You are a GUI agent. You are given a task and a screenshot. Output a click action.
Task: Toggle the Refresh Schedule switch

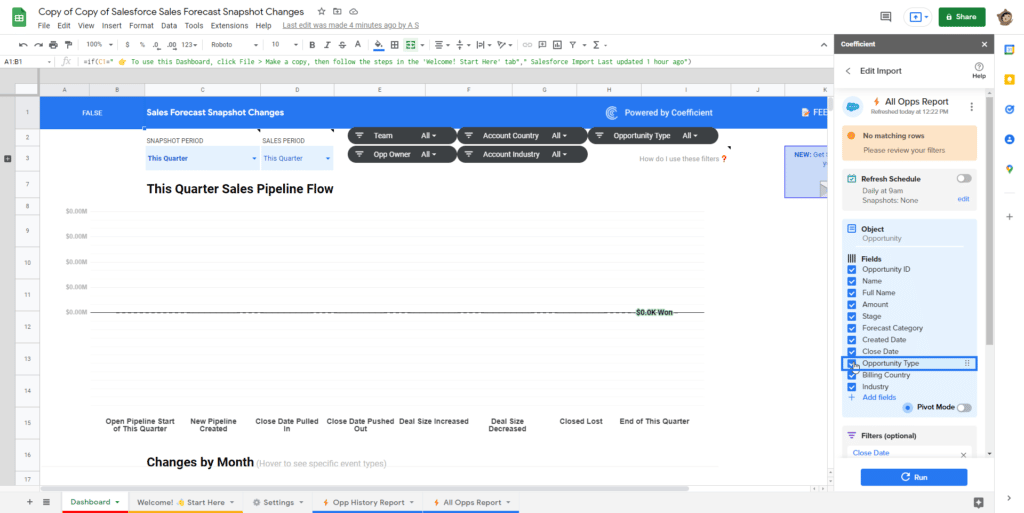(964, 178)
